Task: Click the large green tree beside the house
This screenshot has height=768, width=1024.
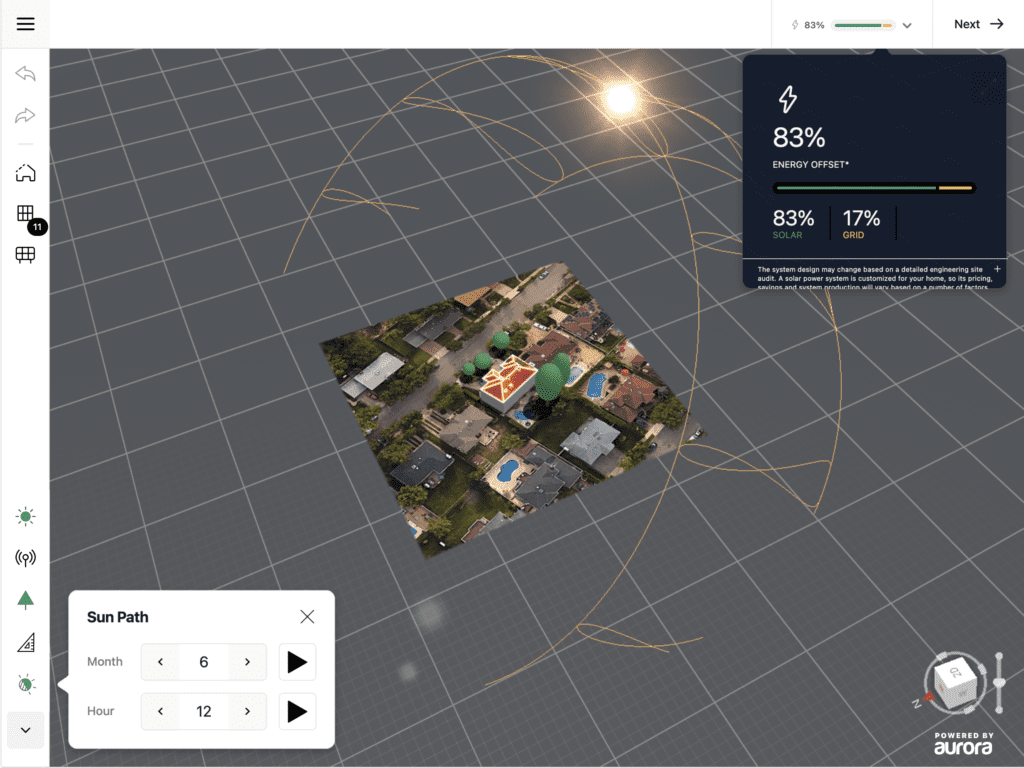Action: point(550,381)
